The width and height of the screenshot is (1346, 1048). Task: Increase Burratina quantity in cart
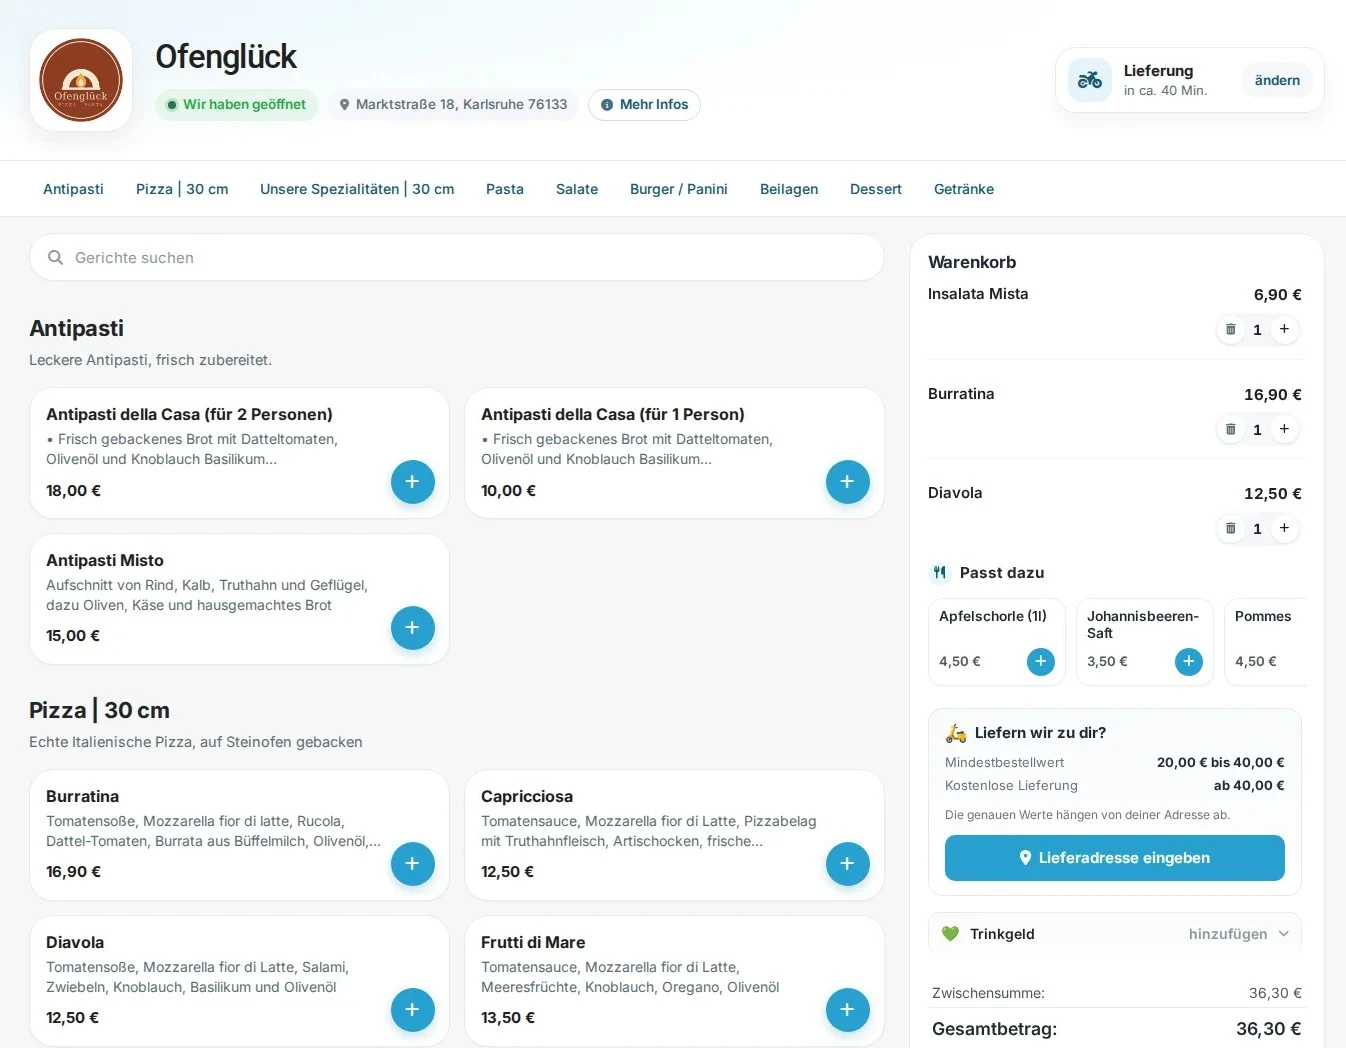tap(1285, 429)
